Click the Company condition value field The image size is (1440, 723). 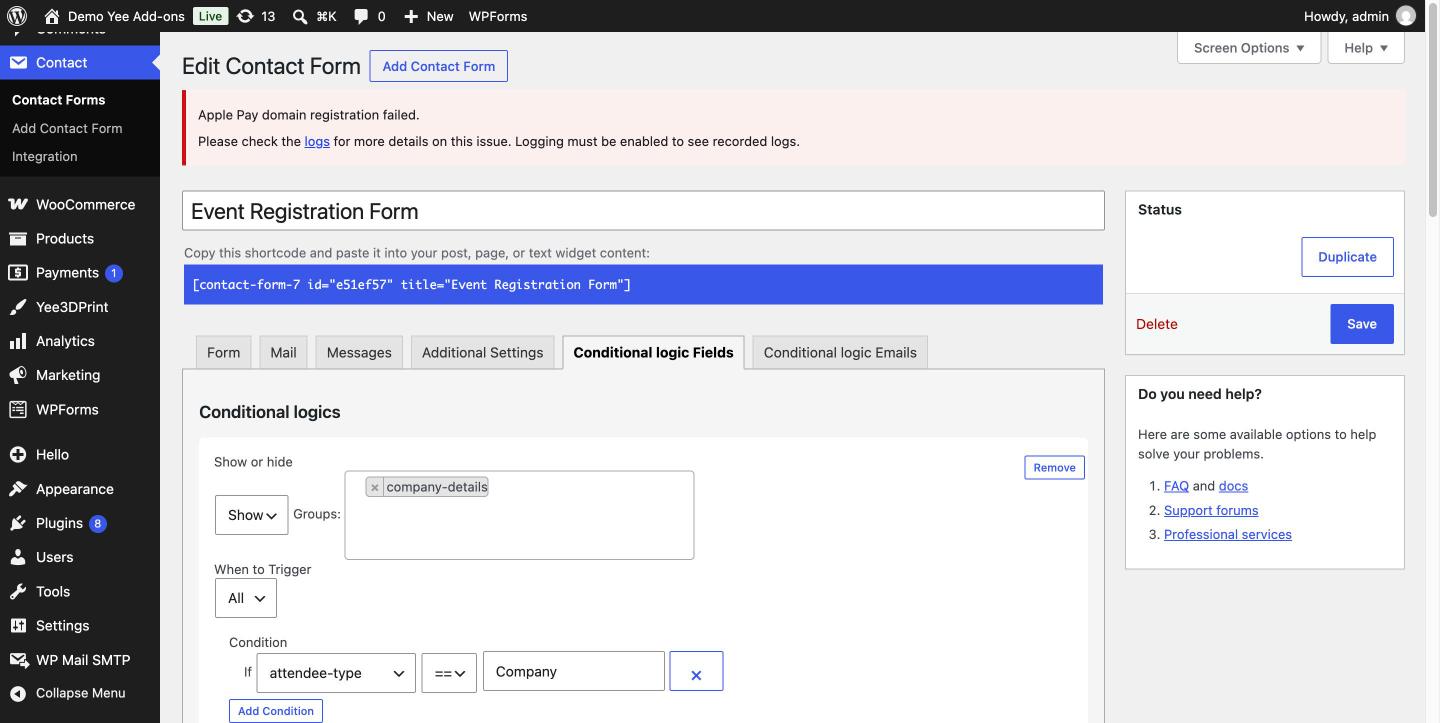(x=574, y=671)
